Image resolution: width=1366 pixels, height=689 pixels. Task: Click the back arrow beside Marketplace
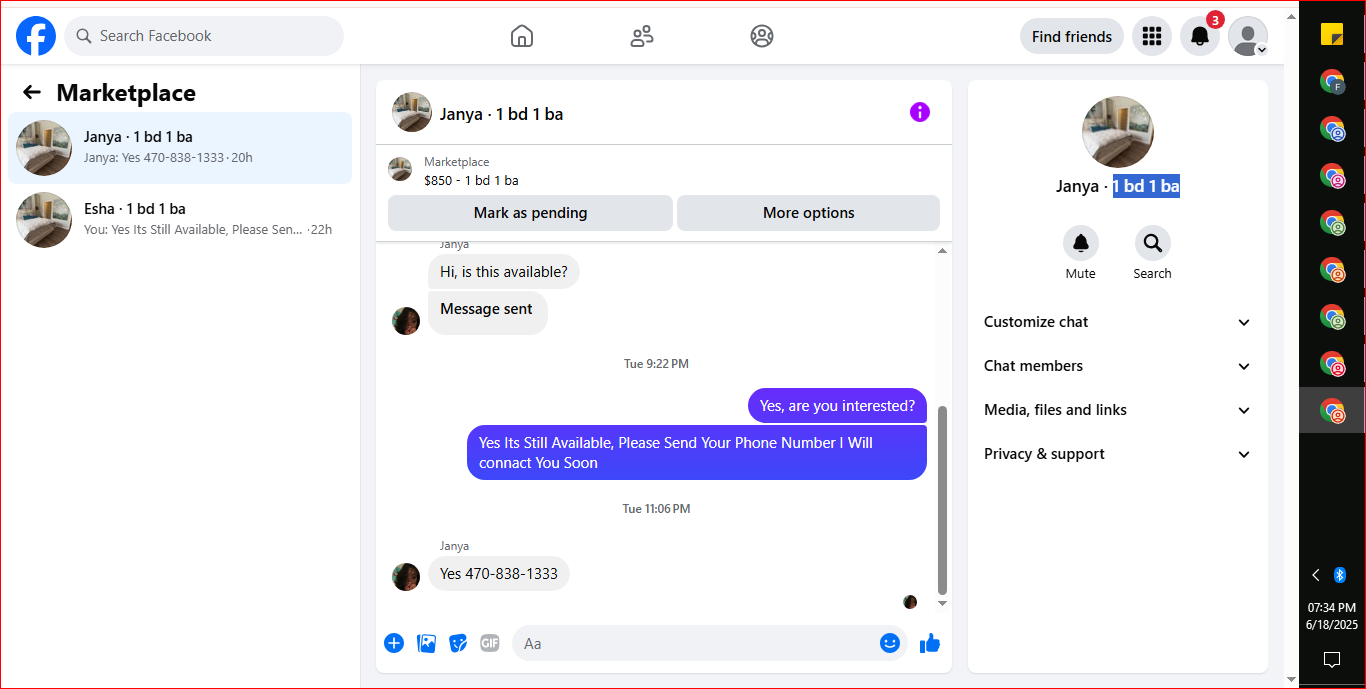click(32, 92)
